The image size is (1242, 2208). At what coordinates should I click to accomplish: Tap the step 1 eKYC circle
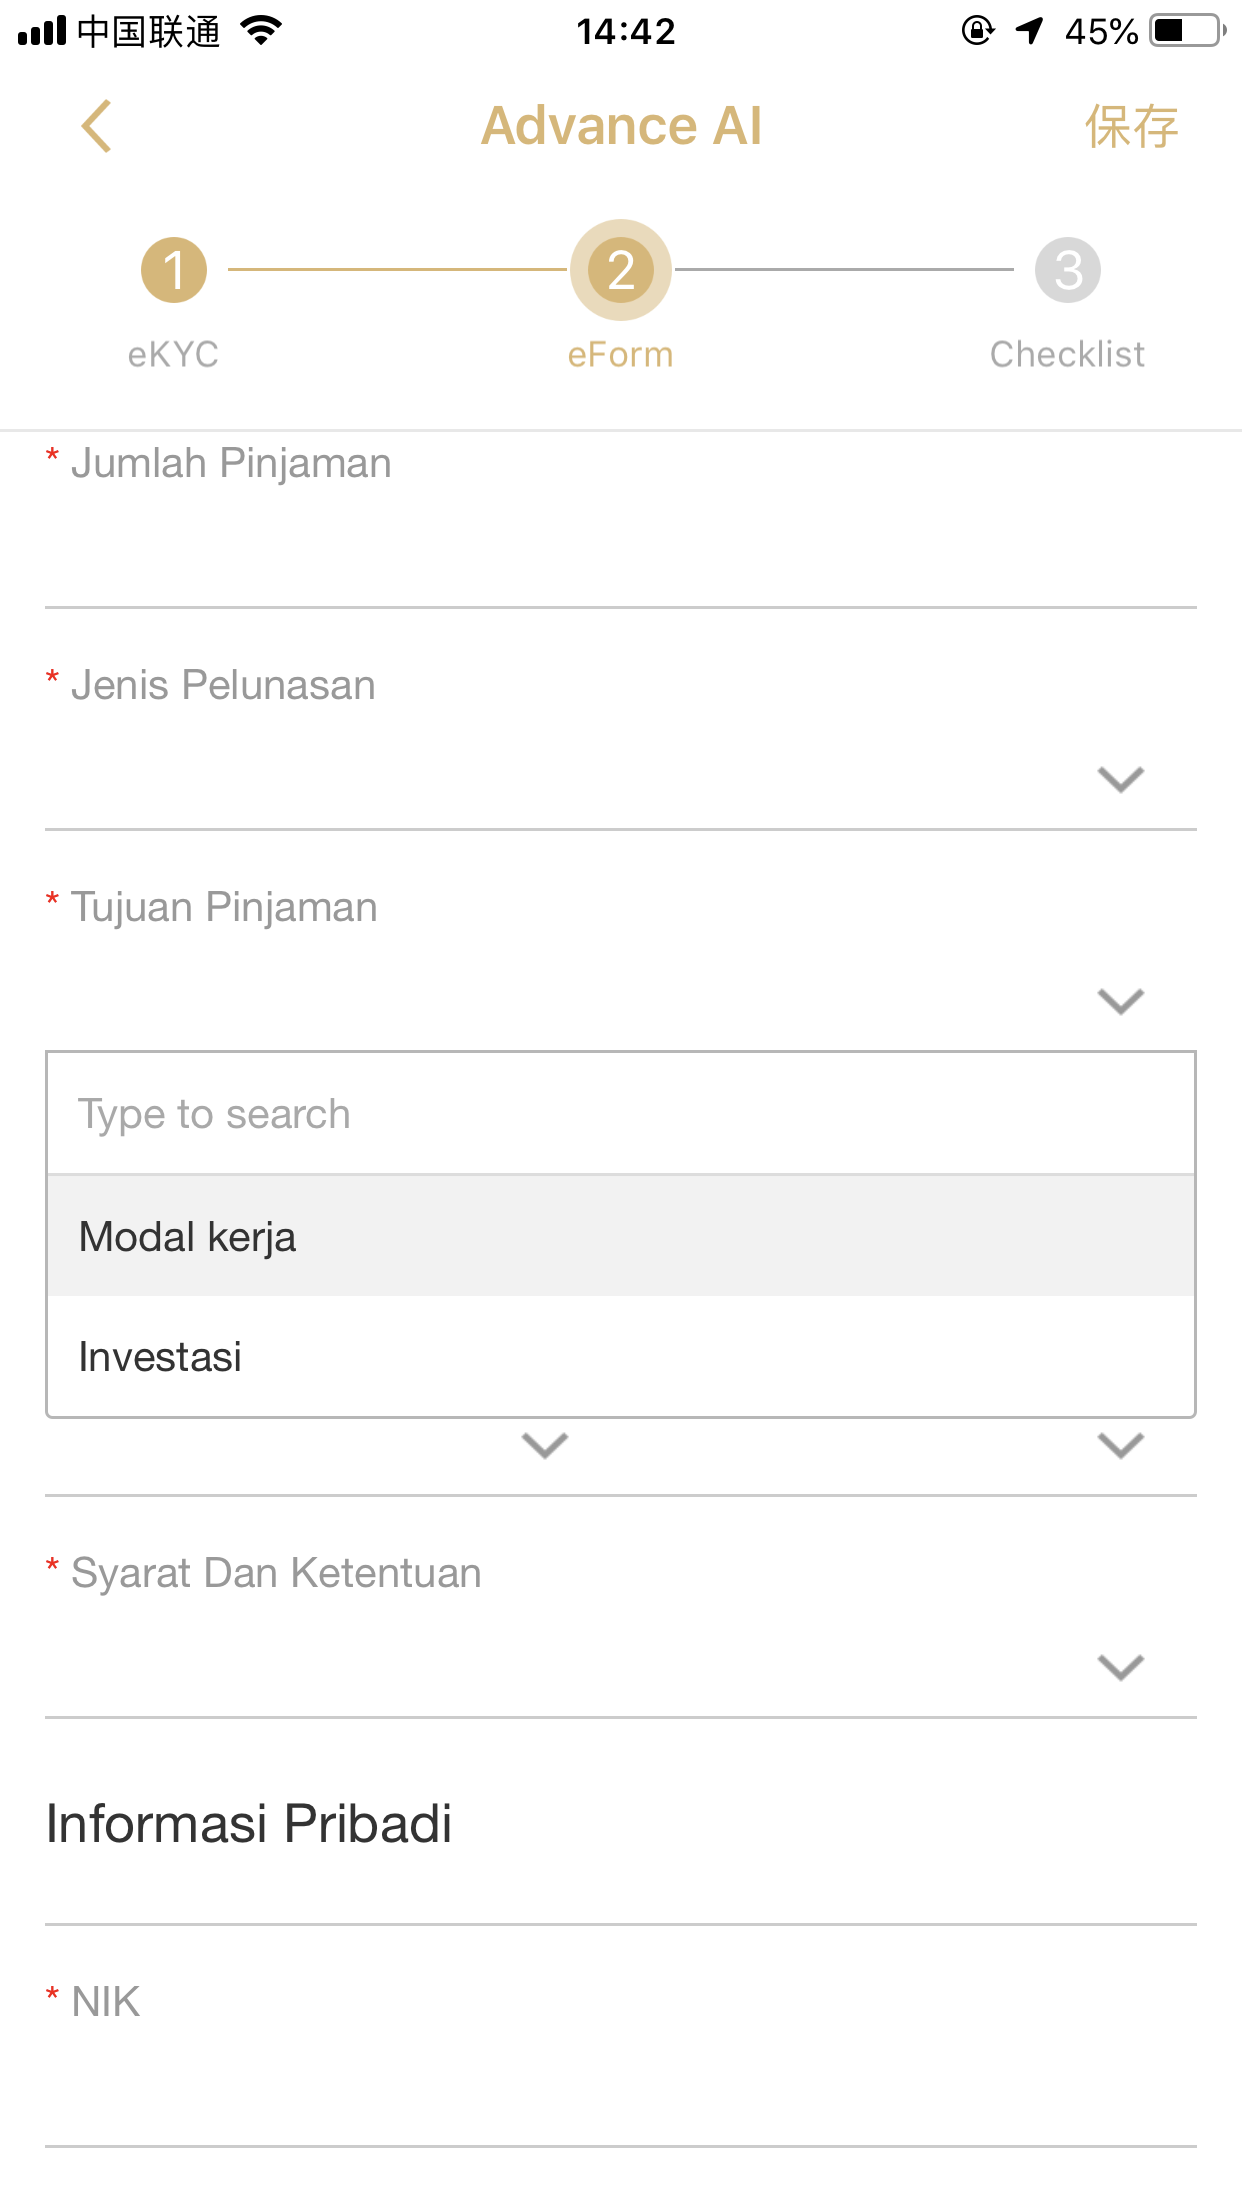(174, 270)
